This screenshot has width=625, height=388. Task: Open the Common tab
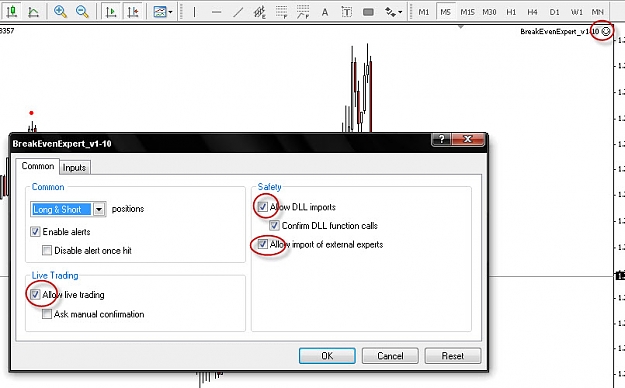(37, 166)
